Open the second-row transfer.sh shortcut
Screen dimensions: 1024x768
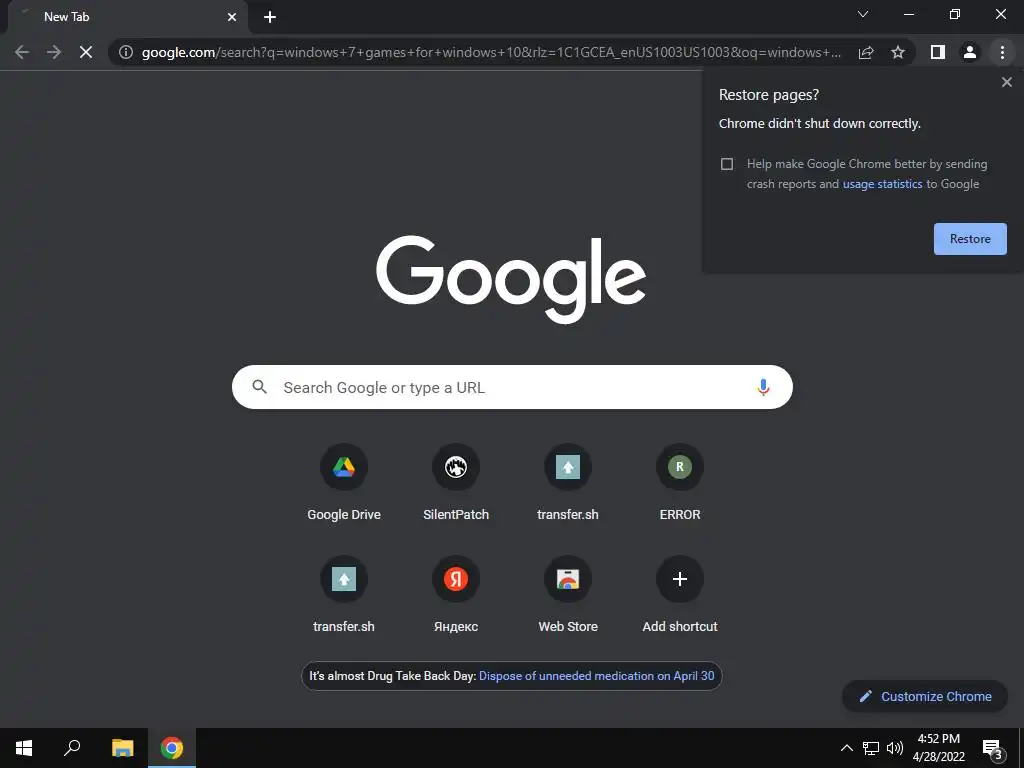tap(344, 594)
